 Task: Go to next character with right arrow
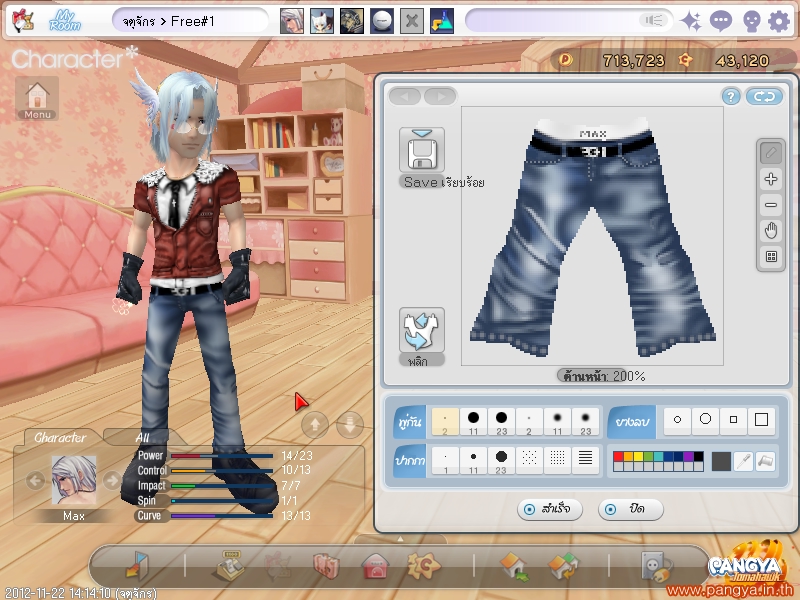click(x=111, y=480)
